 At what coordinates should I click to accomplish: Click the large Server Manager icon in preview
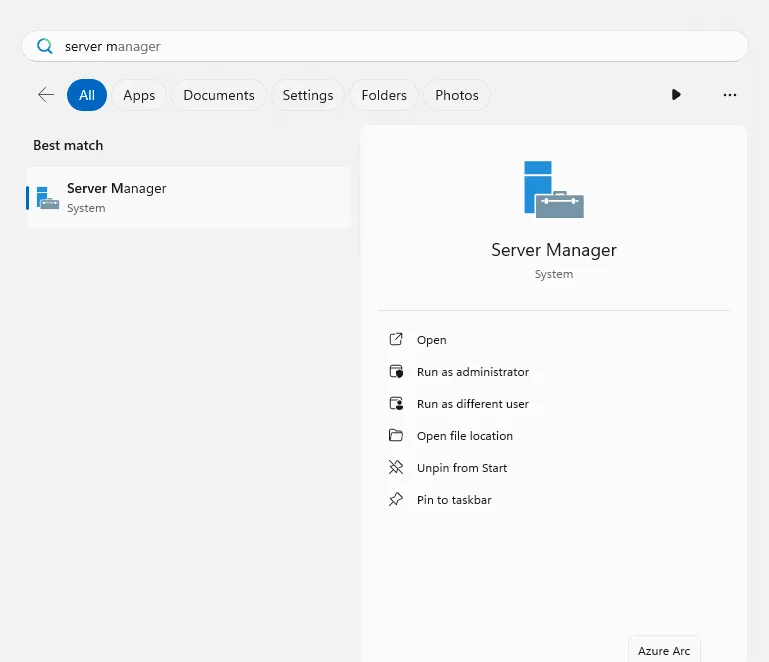point(554,189)
